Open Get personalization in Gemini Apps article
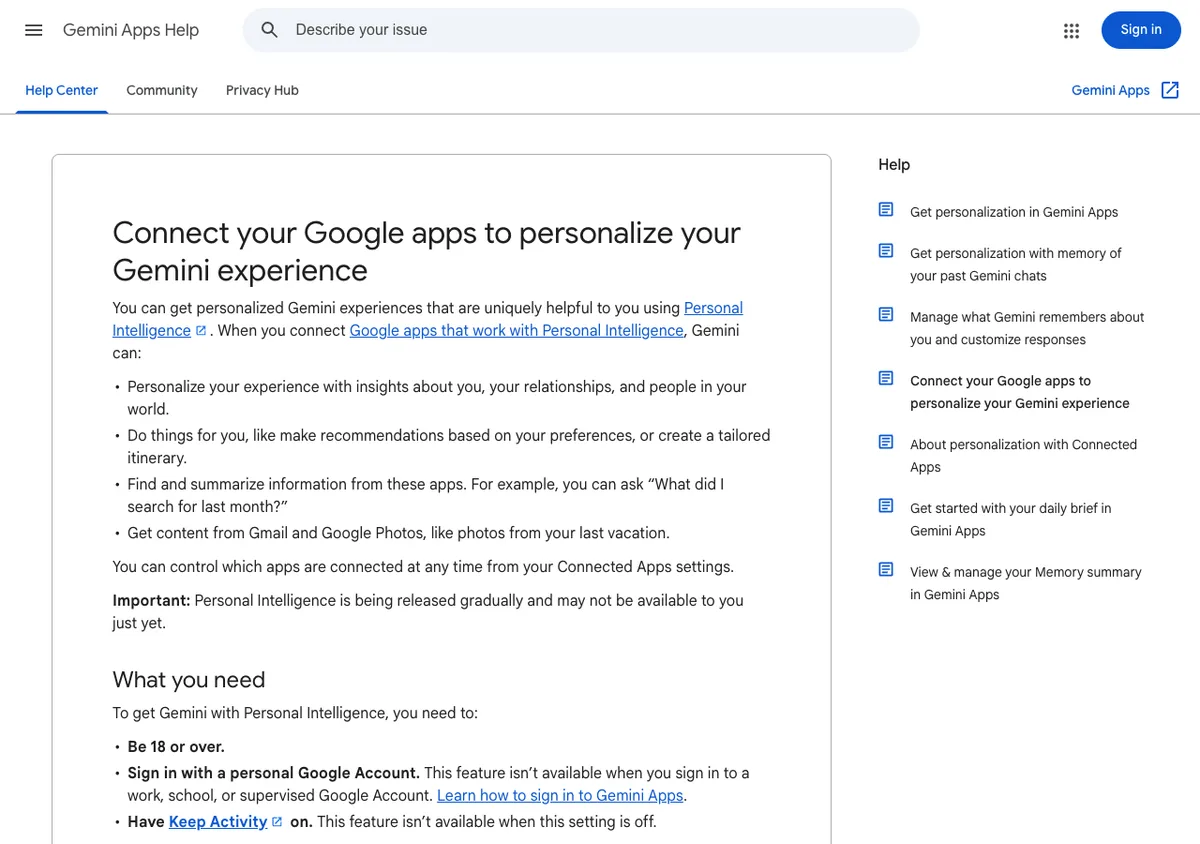Viewport: 1200px width, 844px height. coord(1014,212)
